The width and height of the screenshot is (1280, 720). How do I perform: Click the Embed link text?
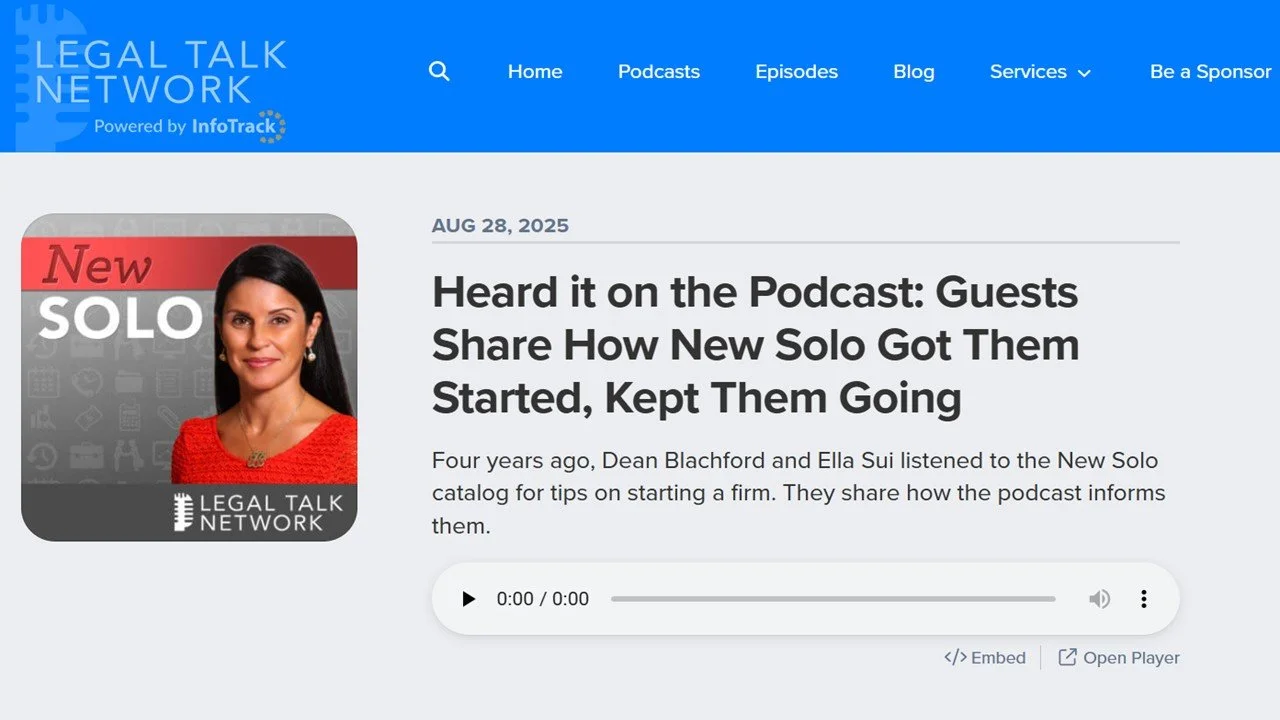click(x=998, y=658)
